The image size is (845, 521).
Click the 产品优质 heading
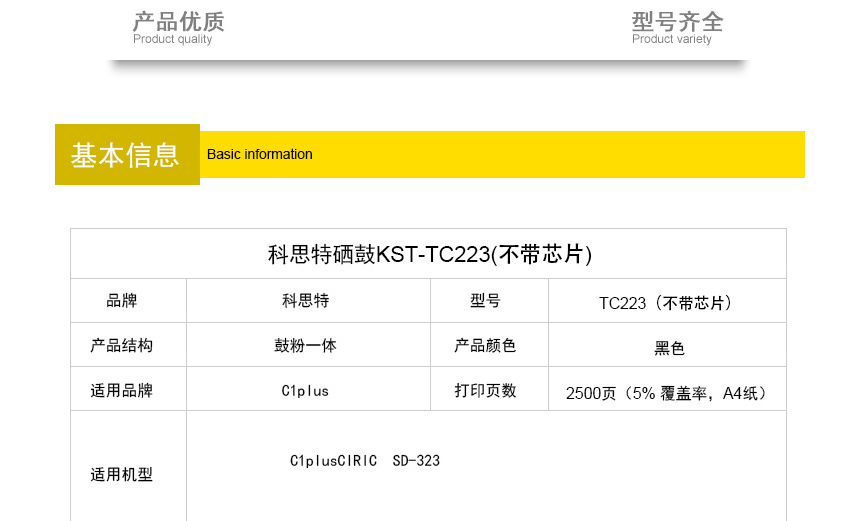point(178,22)
